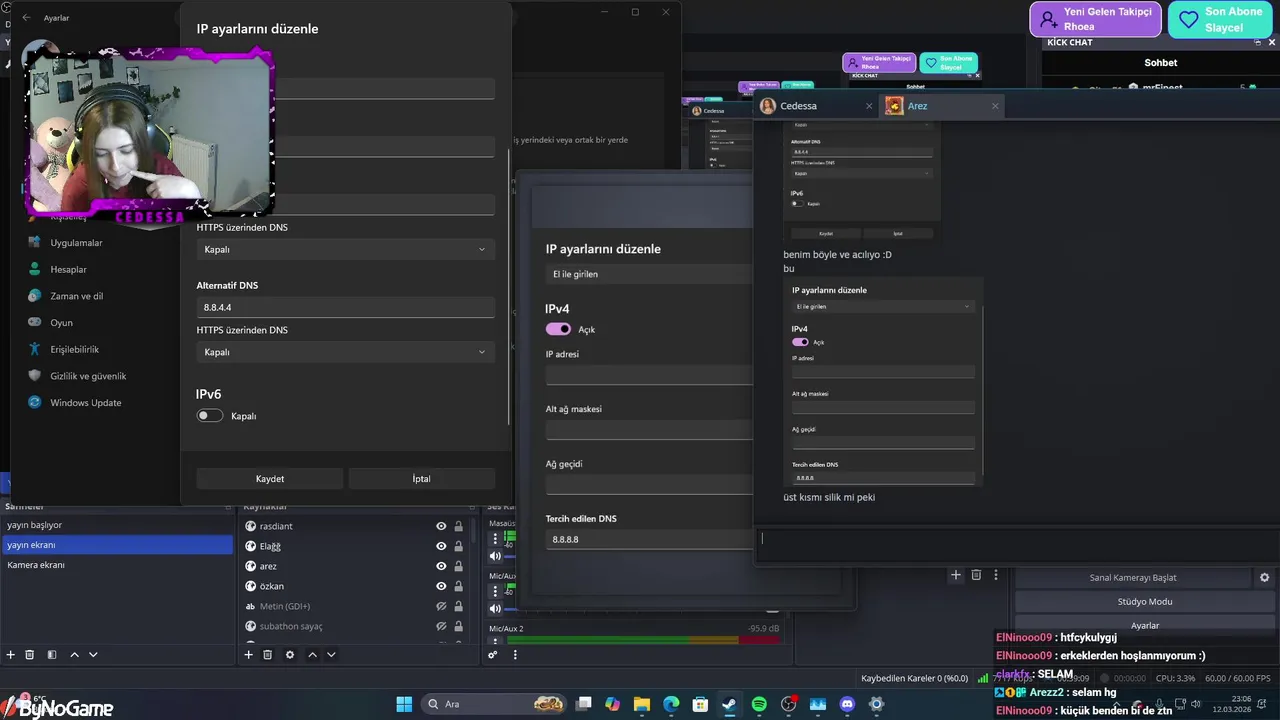
Task: Add a new source with the plus icon
Action: click(x=249, y=655)
